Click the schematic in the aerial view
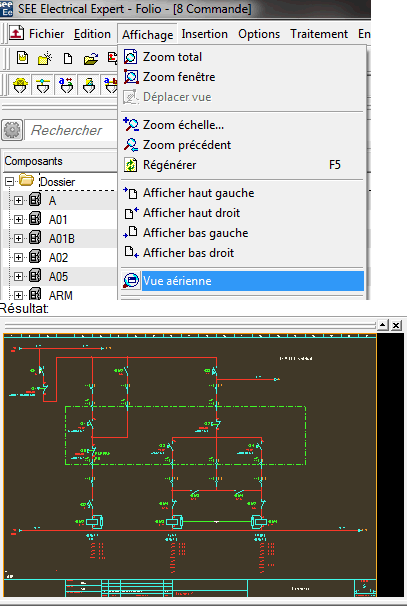This screenshot has height=607, width=407. [190, 465]
